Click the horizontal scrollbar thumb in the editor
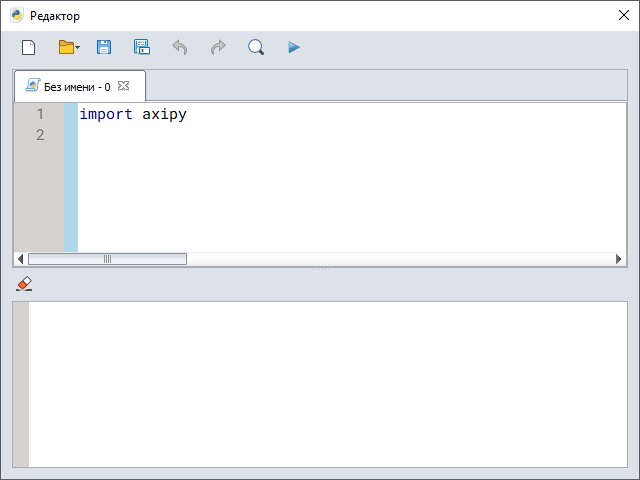This screenshot has width=640, height=480. click(107, 259)
